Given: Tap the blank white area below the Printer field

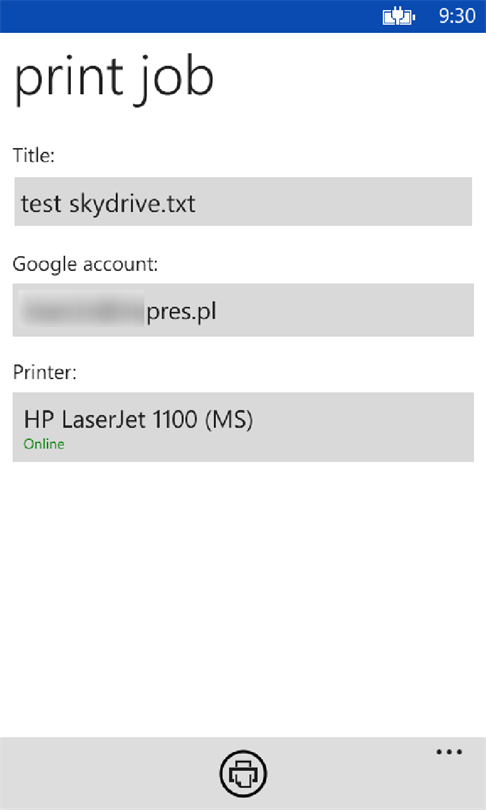Looking at the screenshot, I should [x=243, y=599].
